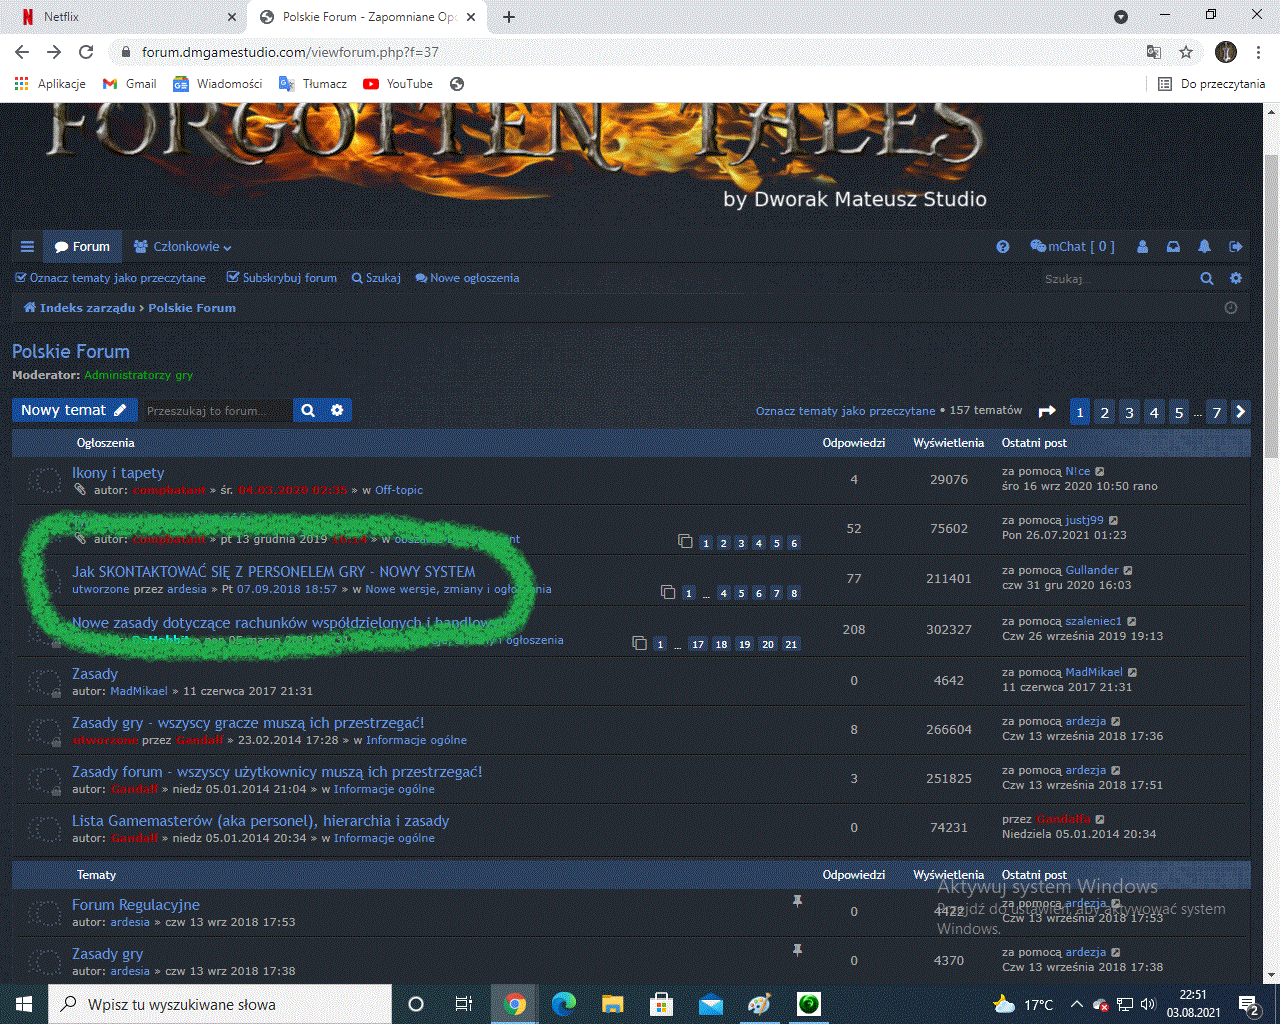The image size is (1280, 1024).
Task: Open the private messages inbox icon
Action: pyautogui.click(x=1174, y=247)
